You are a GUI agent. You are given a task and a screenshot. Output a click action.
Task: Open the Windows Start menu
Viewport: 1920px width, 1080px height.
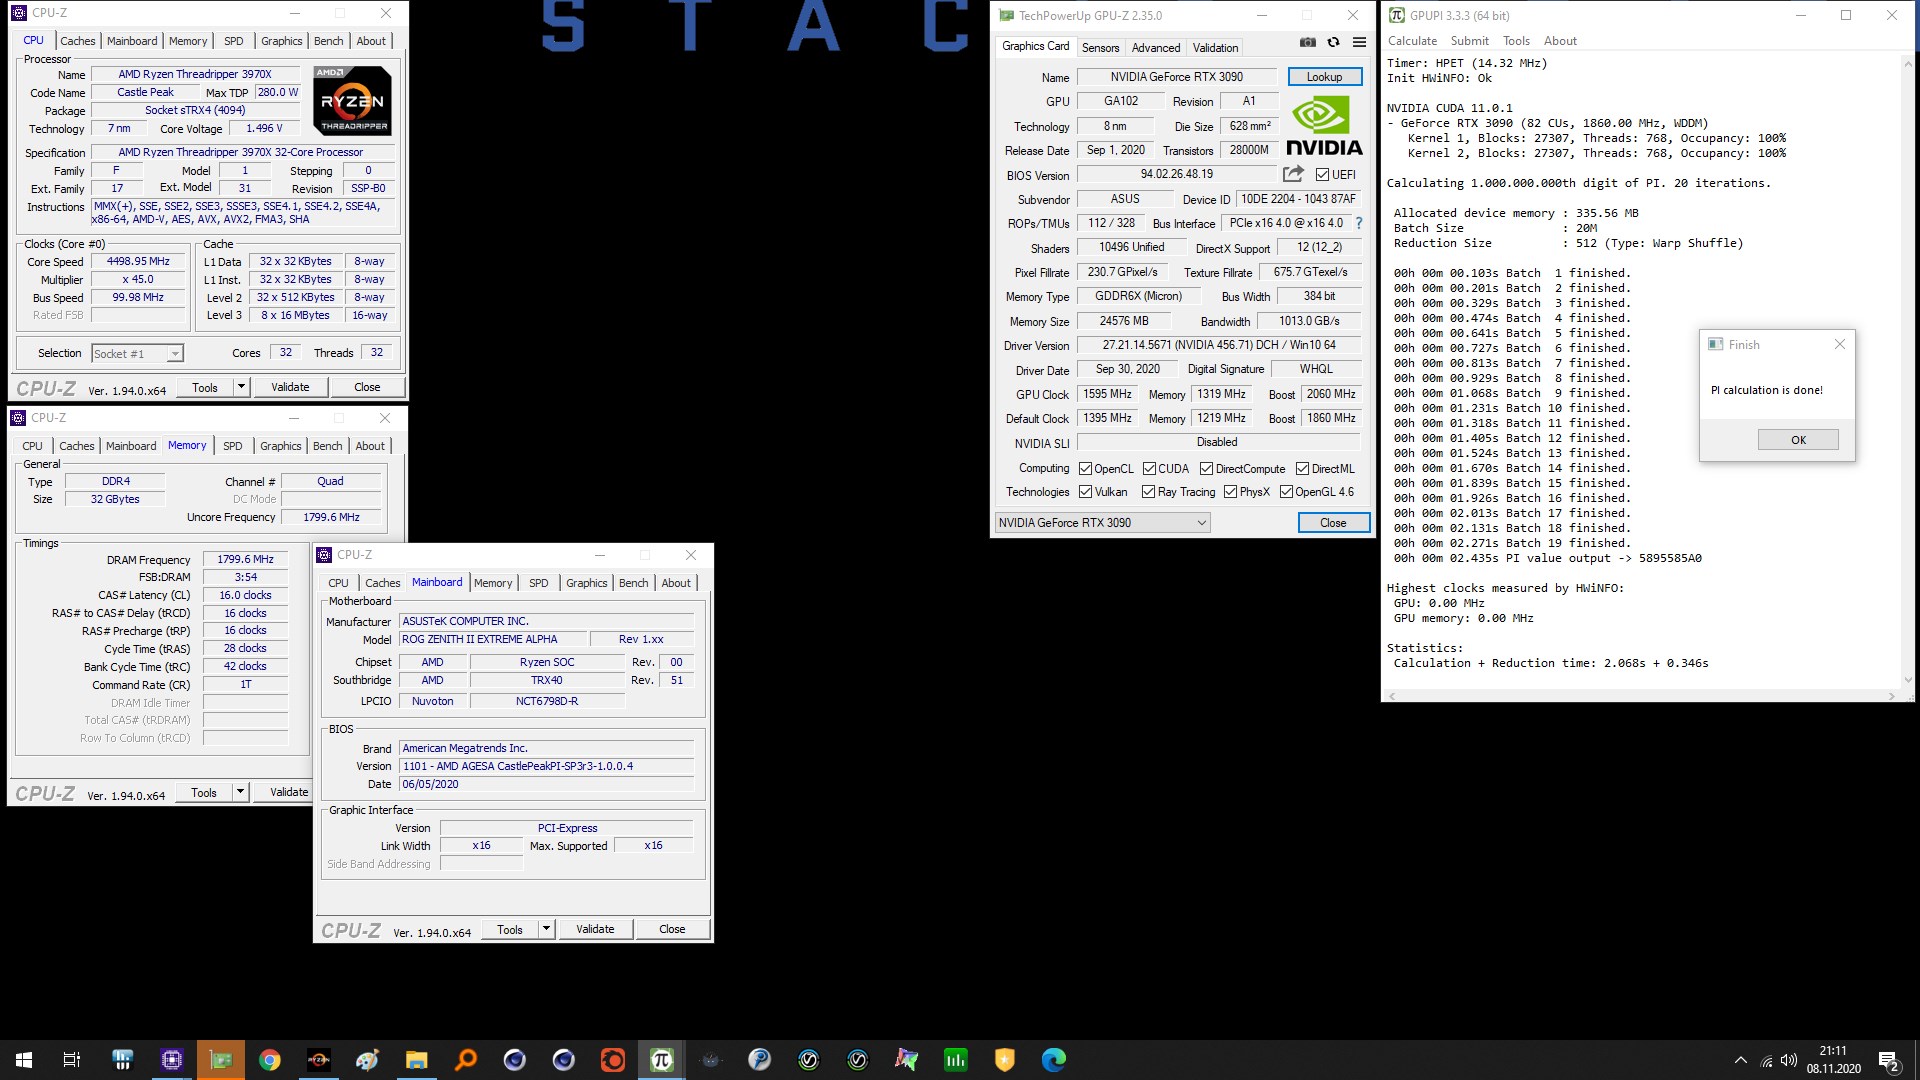[24, 1060]
